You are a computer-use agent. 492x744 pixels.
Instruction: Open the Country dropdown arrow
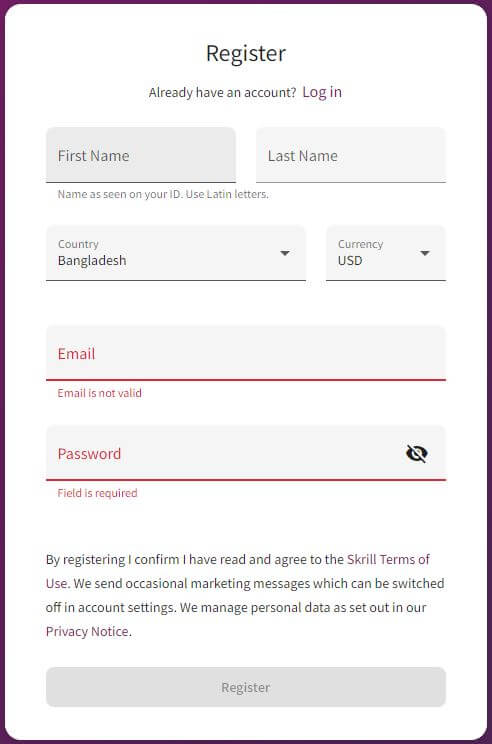pos(285,253)
